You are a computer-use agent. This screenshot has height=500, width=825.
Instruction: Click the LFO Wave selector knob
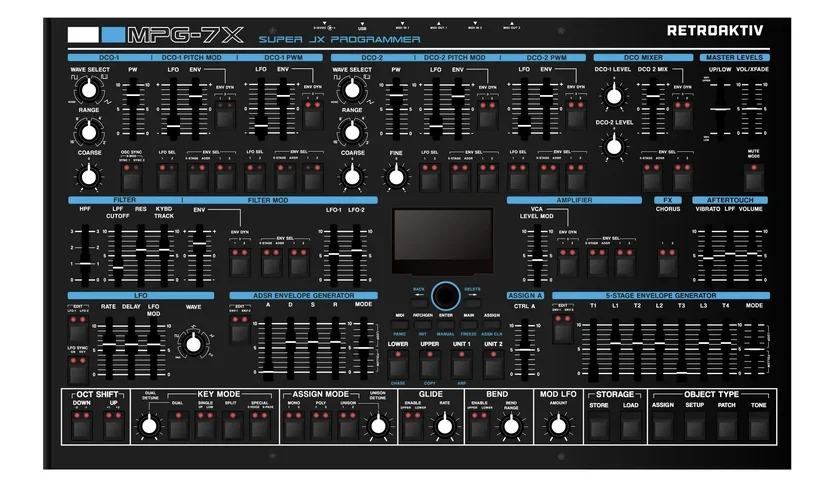click(x=193, y=344)
